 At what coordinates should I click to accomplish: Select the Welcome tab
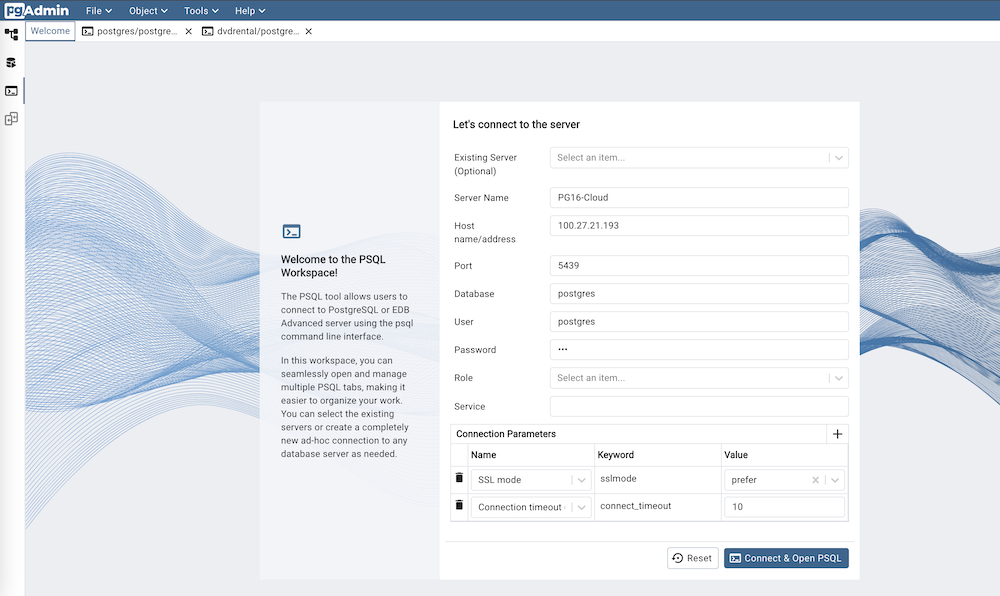click(49, 31)
